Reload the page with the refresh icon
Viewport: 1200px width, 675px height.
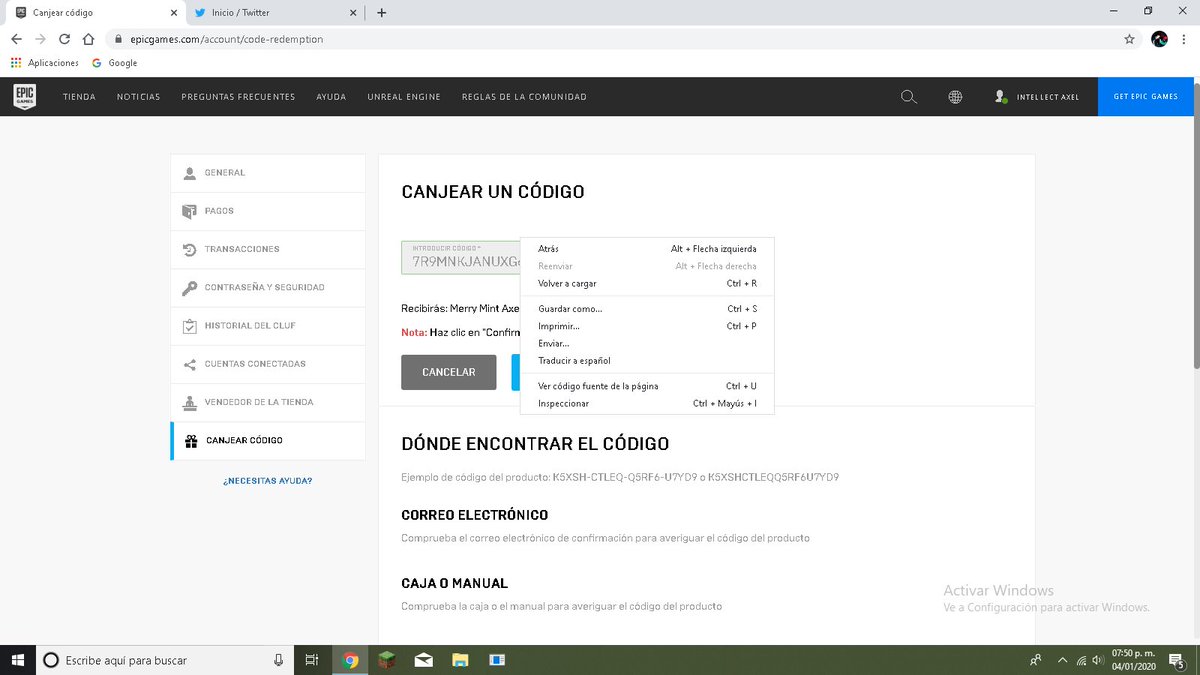pyautogui.click(x=64, y=39)
